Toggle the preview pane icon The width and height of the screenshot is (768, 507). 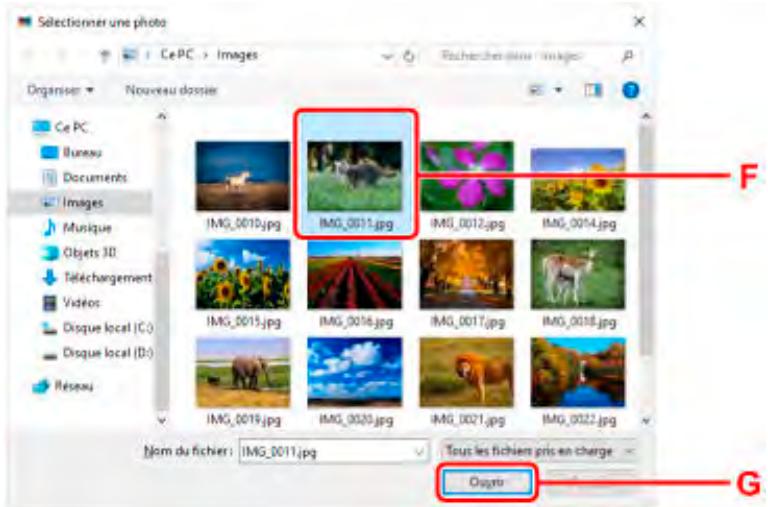594,90
